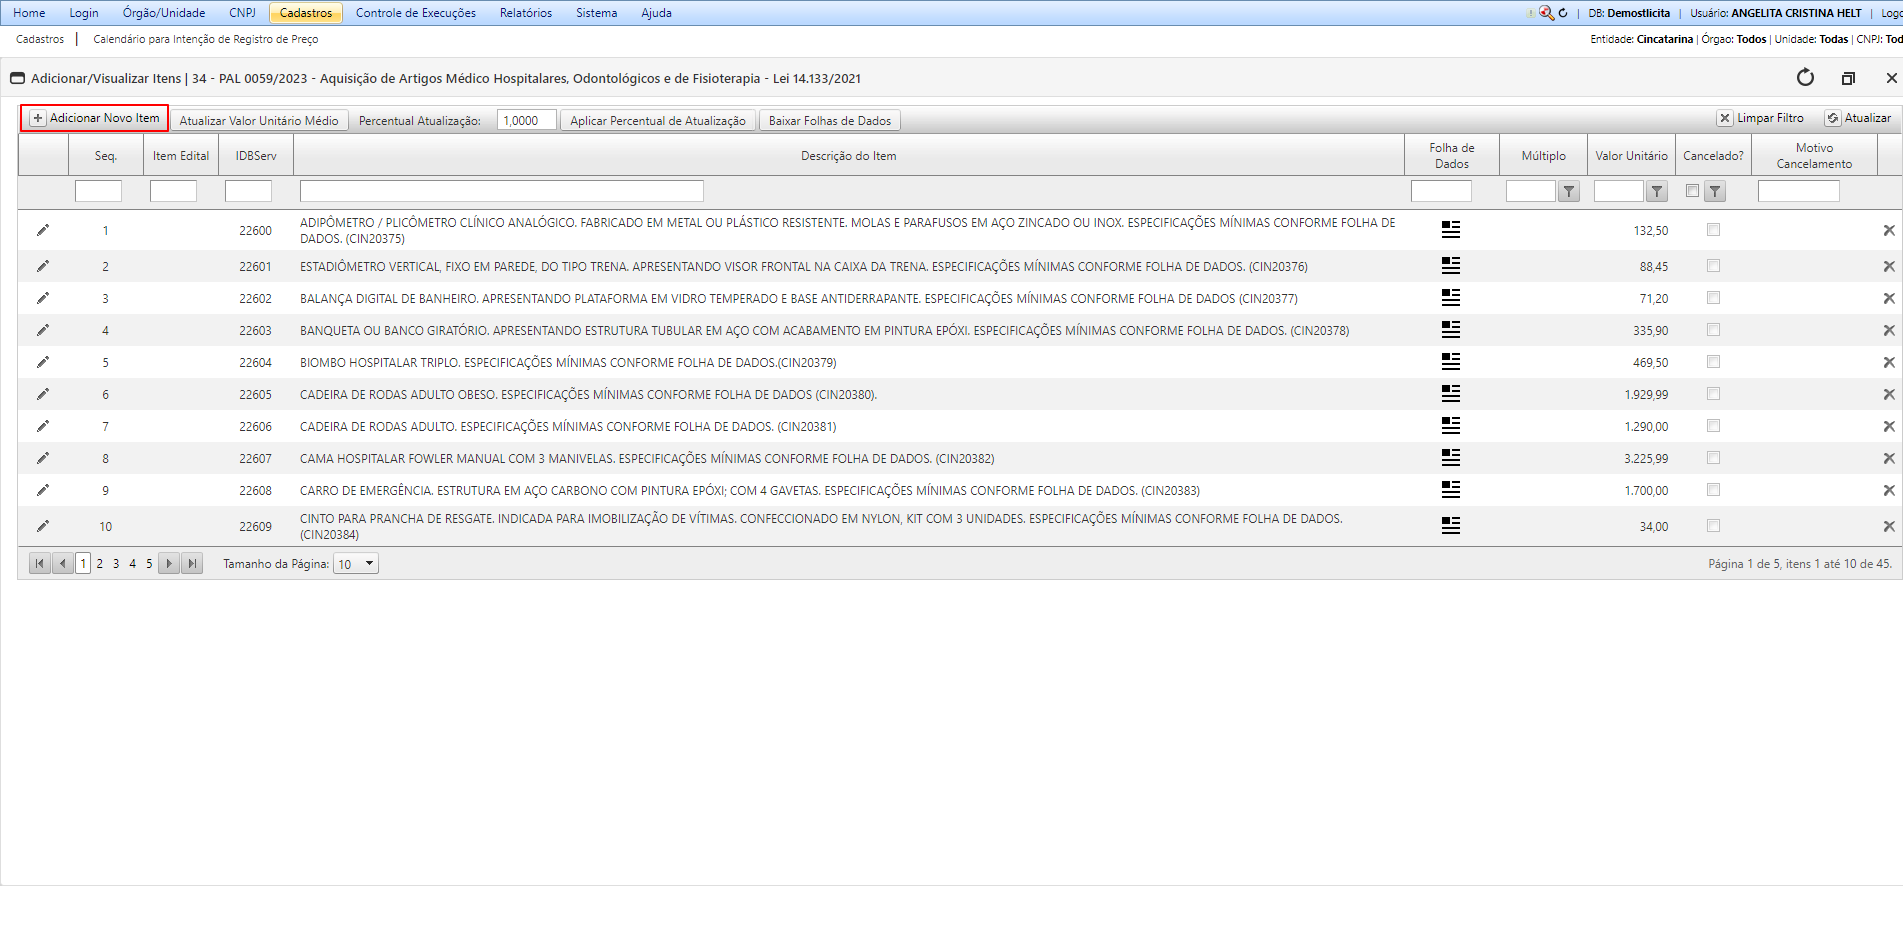Go to the last page of results
The image size is (1903, 937).
[192, 564]
